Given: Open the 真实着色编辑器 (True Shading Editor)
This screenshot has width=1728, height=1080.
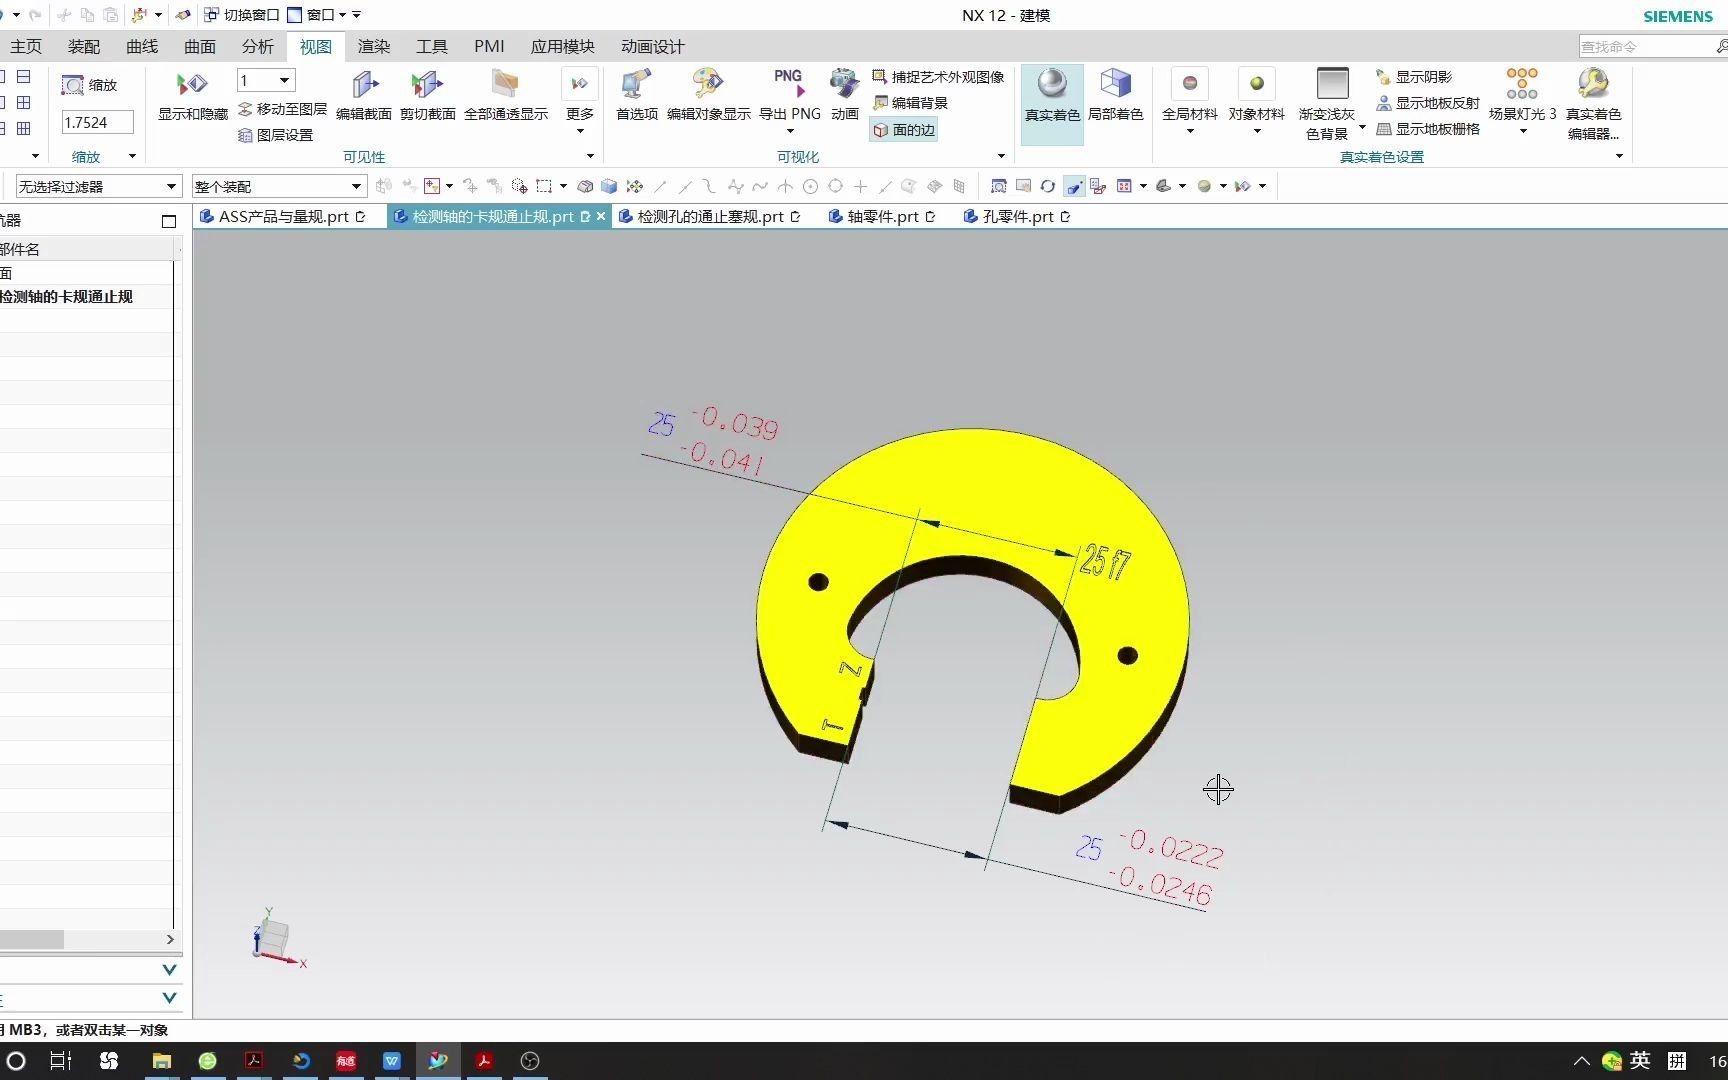Looking at the screenshot, I should click(1592, 100).
